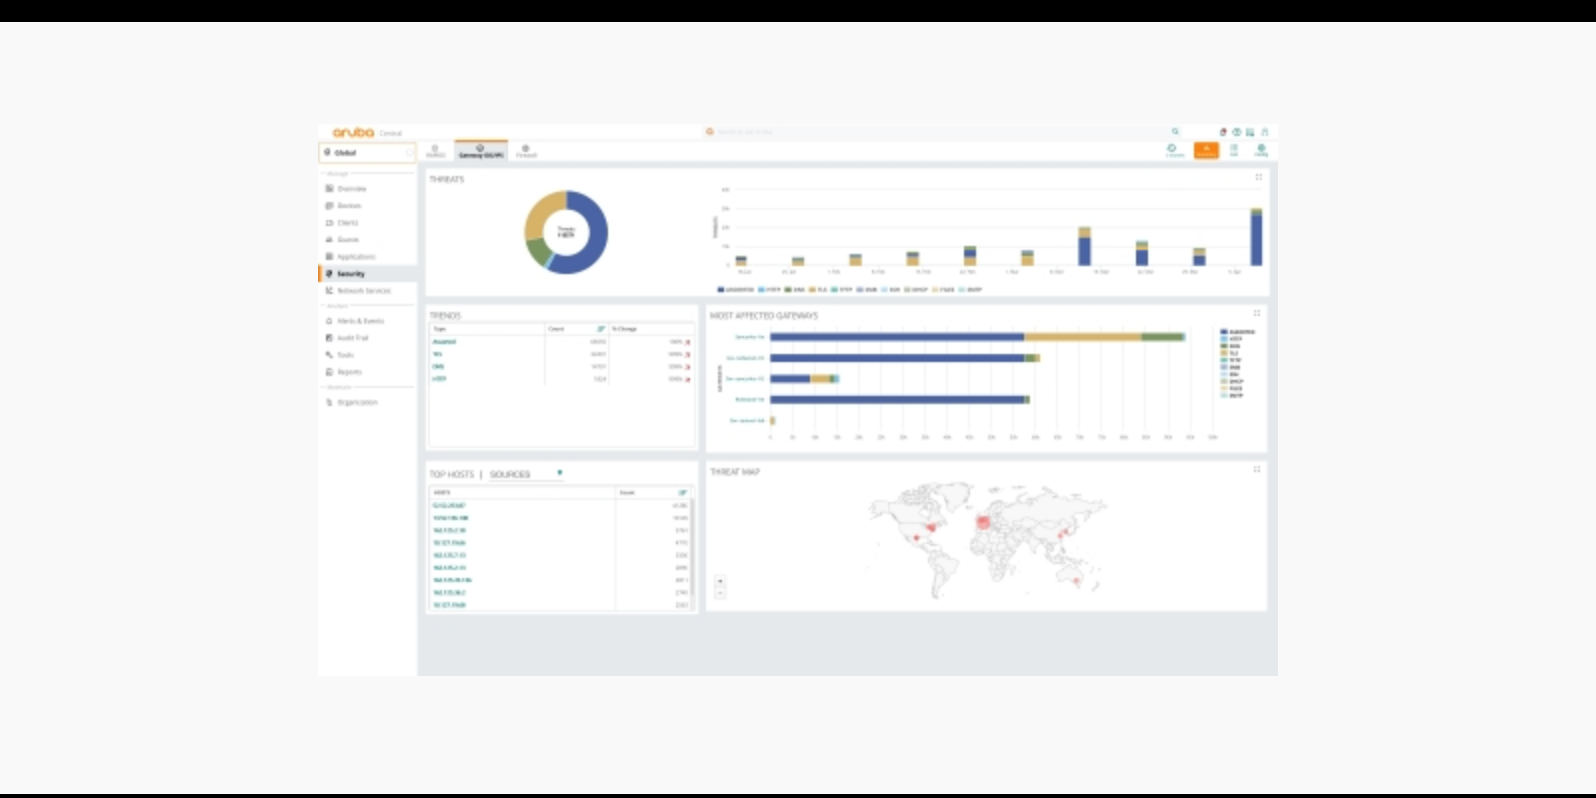Click the Europe hotspot on threat map

(x=983, y=522)
